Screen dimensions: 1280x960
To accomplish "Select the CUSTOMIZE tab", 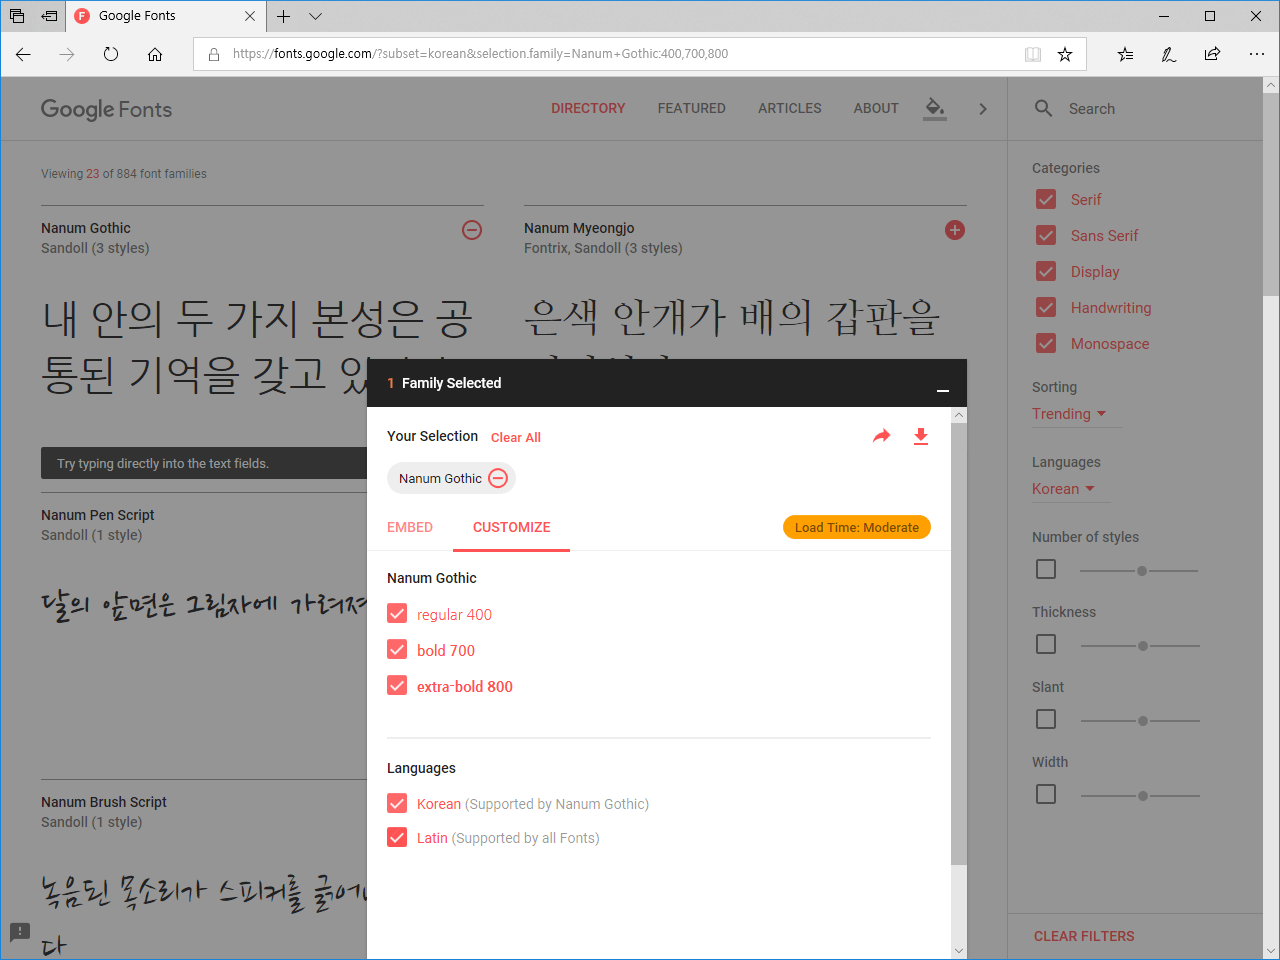I will tap(511, 527).
